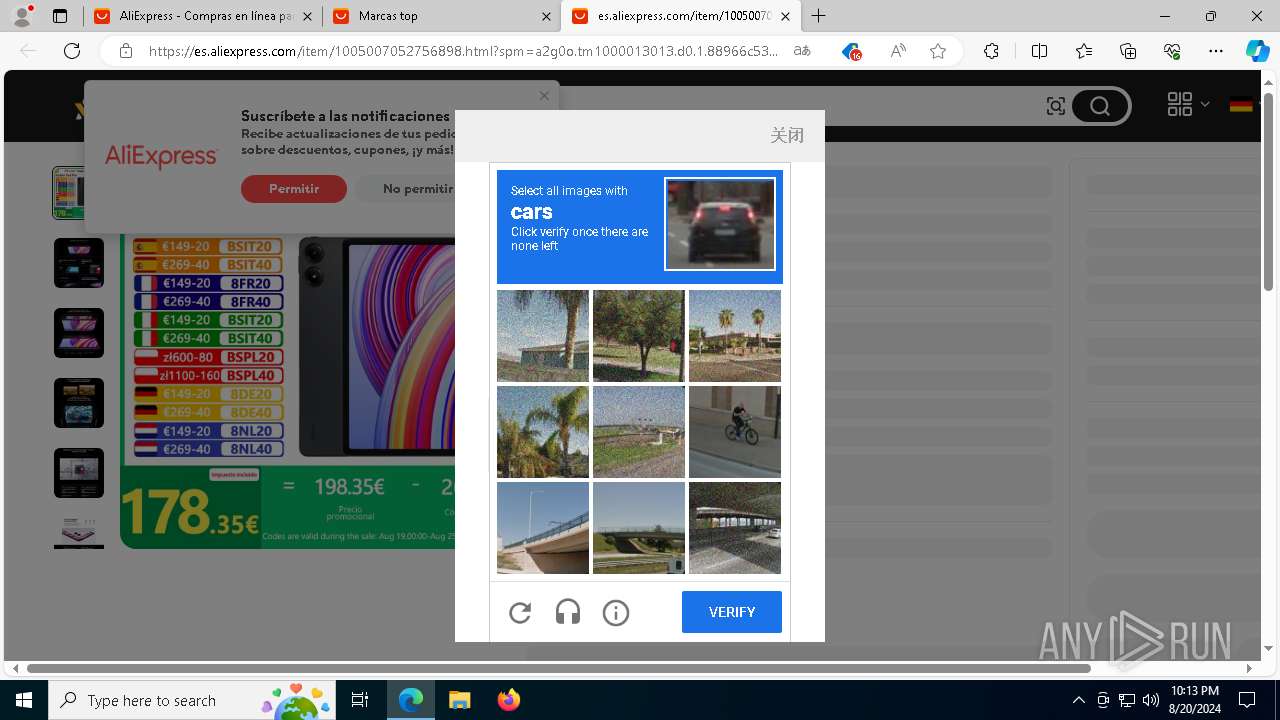The height and width of the screenshot is (720, 1280).
Task: Select captcha tile with bridge and blue sky
Action: pos(543,528)
